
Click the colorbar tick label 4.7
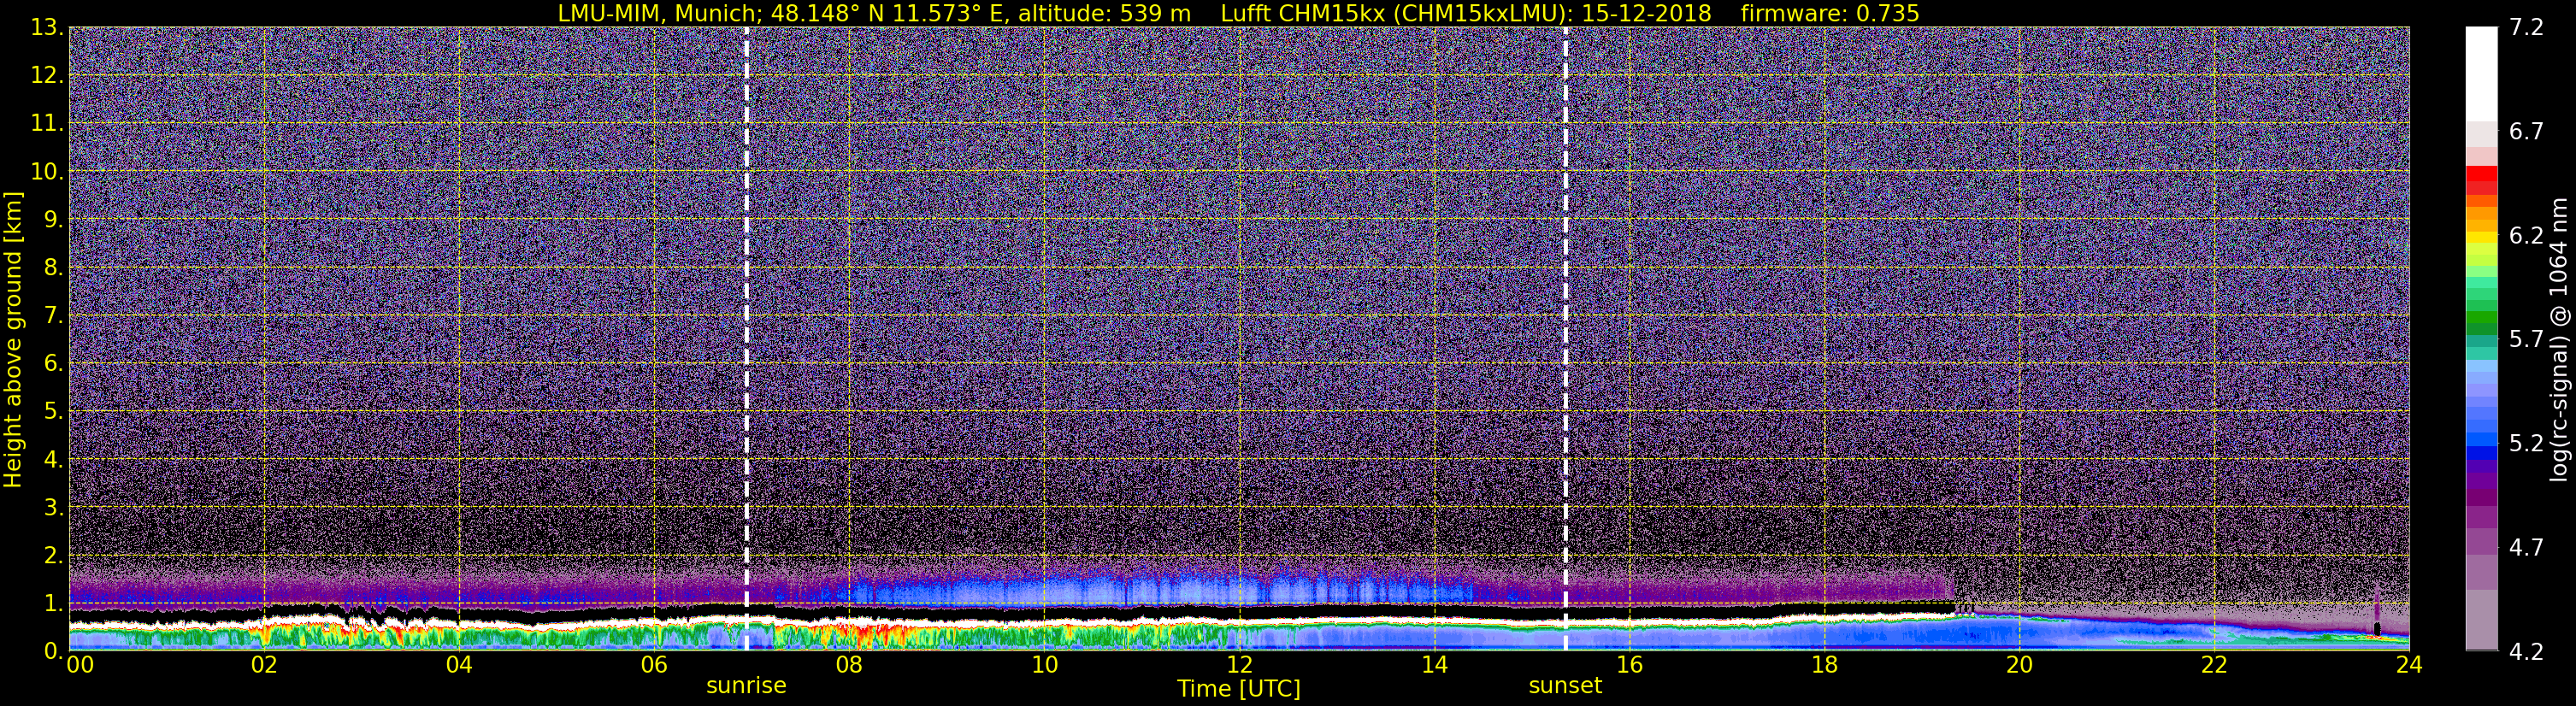tap(2526, 547)
